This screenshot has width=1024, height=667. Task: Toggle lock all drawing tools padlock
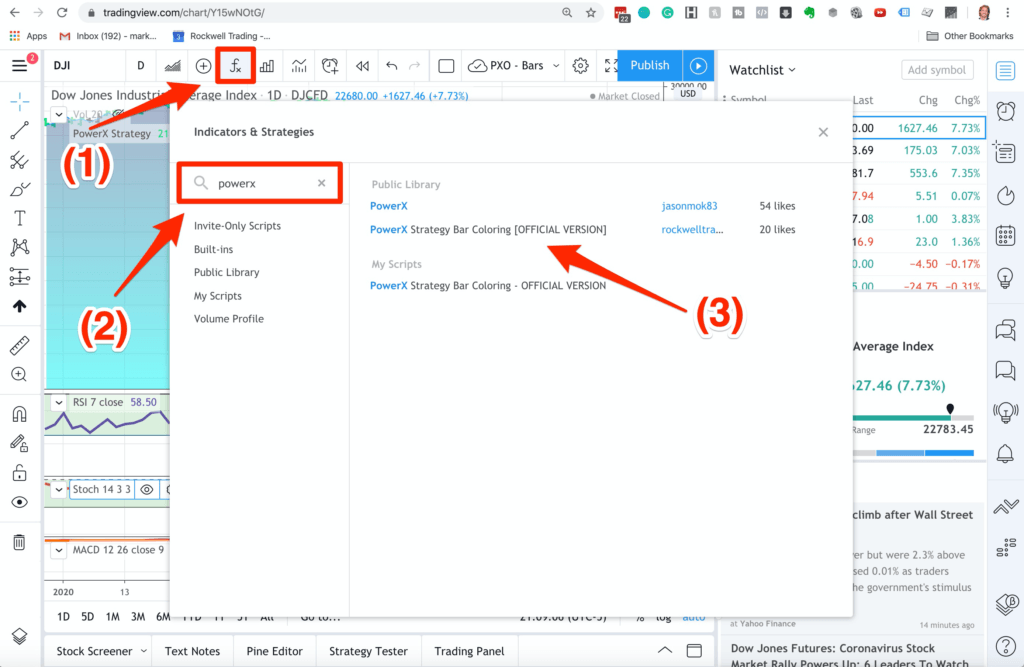click(20, 472)
